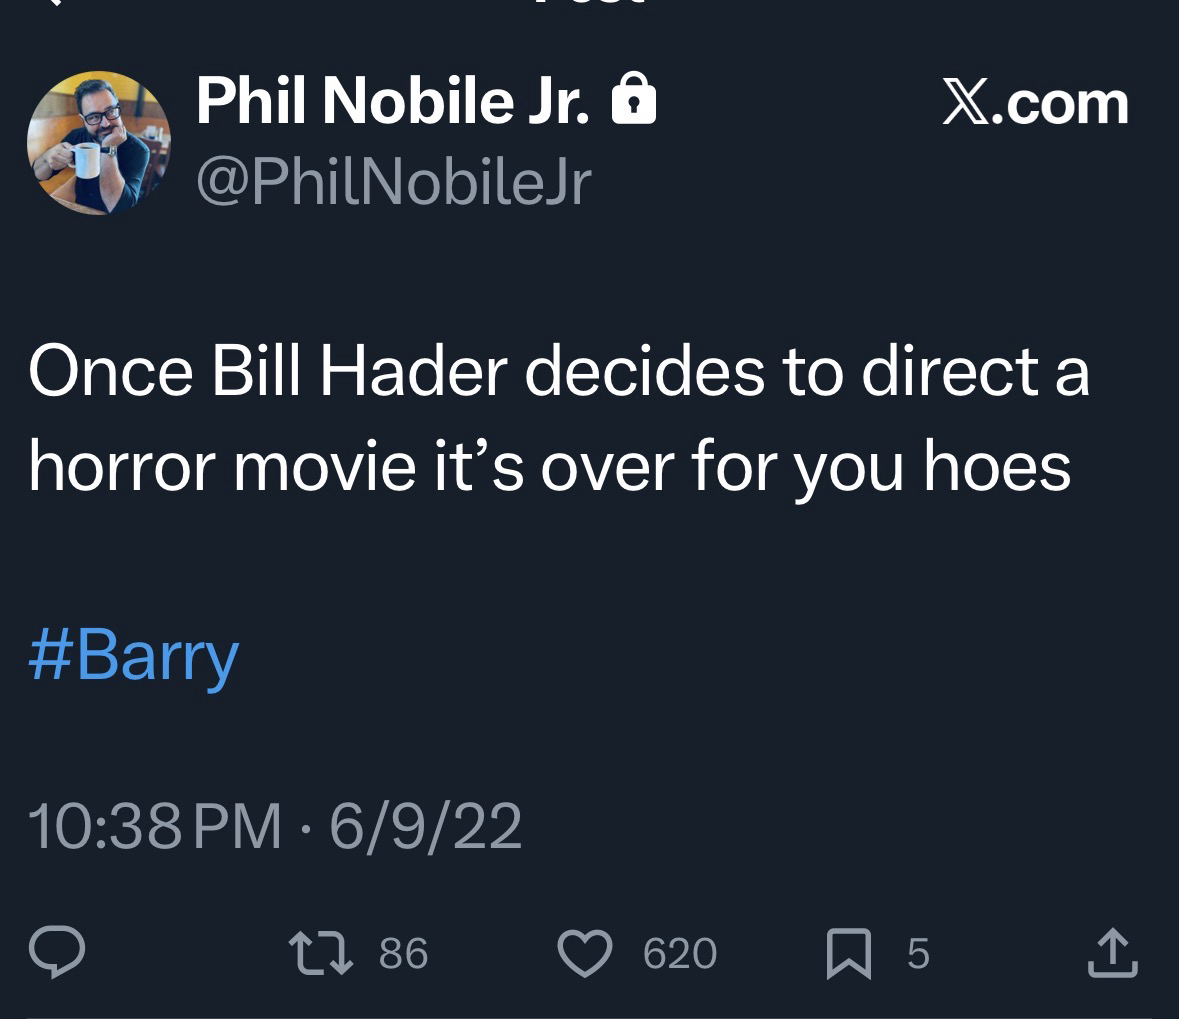Click the word "decides" in the tweet
1179x1019 pixels.
coord(646,371)
